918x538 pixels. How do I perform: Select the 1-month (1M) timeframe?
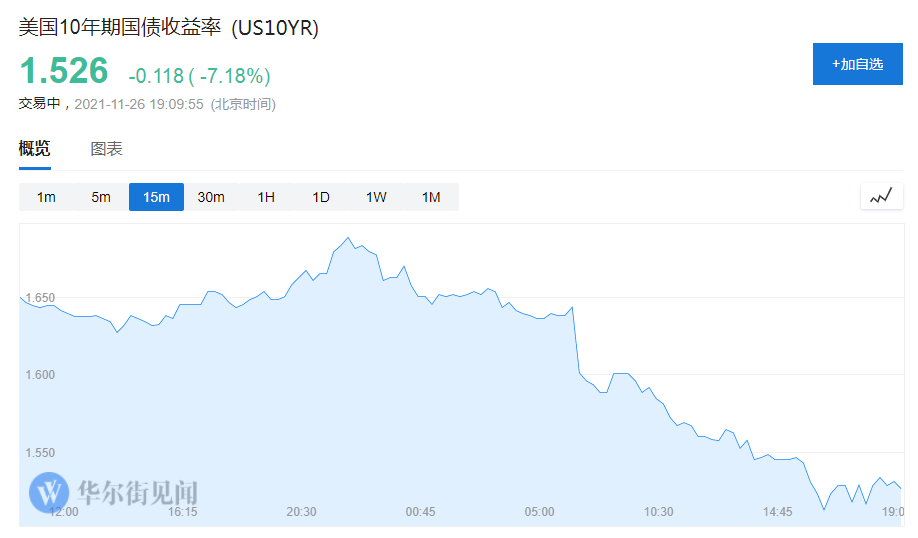(431, 197)
